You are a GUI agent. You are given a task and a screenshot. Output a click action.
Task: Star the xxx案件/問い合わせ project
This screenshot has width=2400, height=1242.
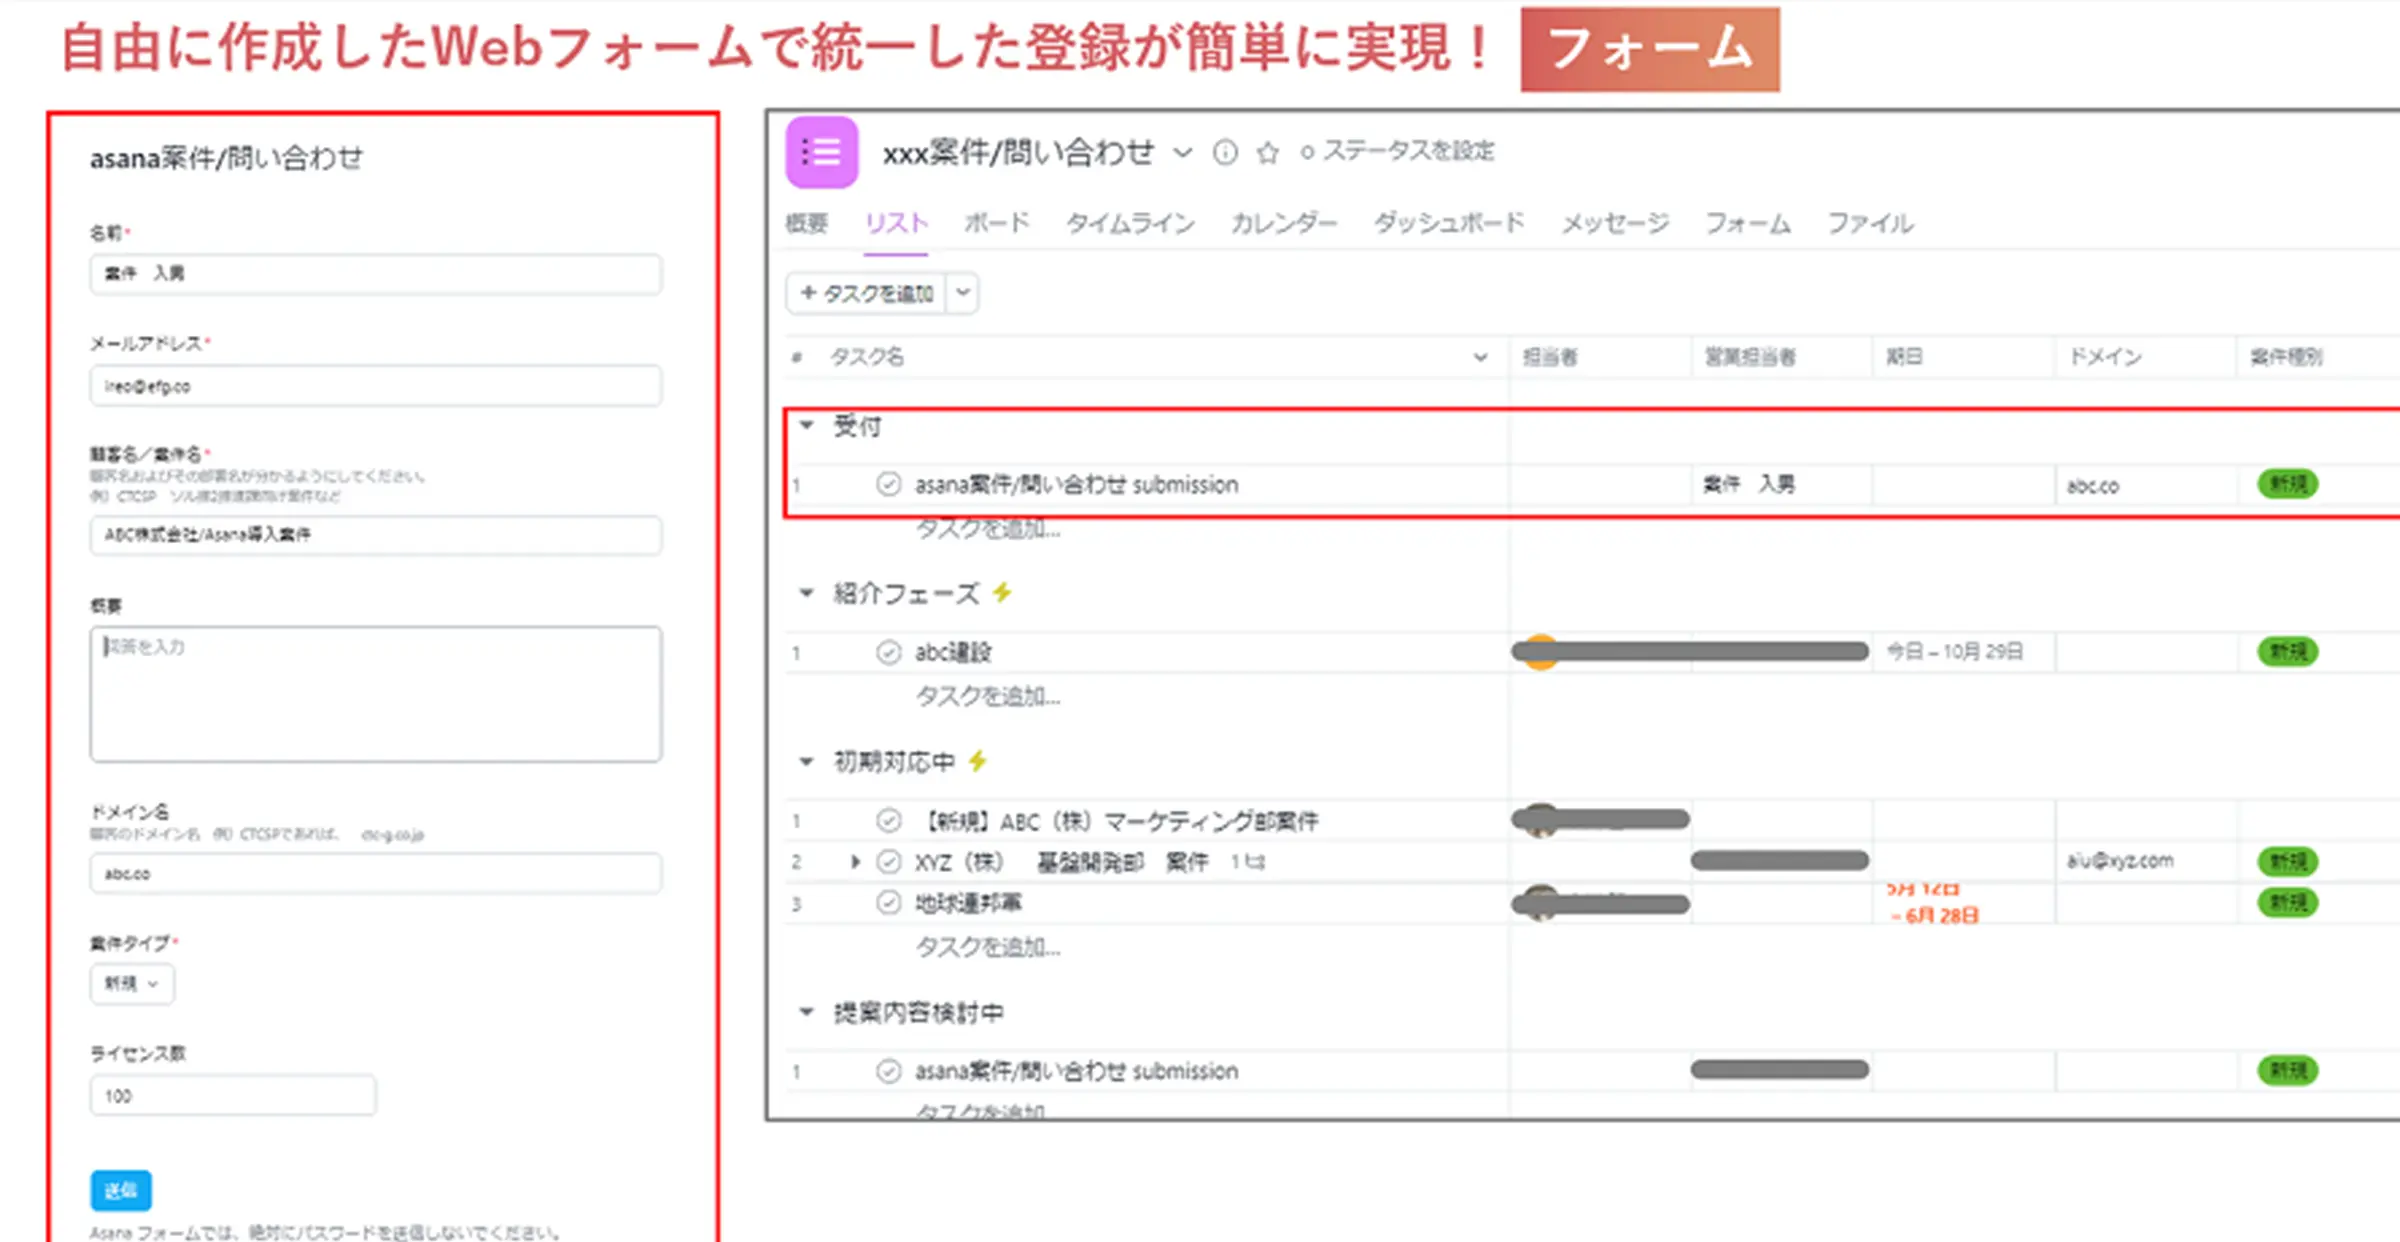[1267, 152]
